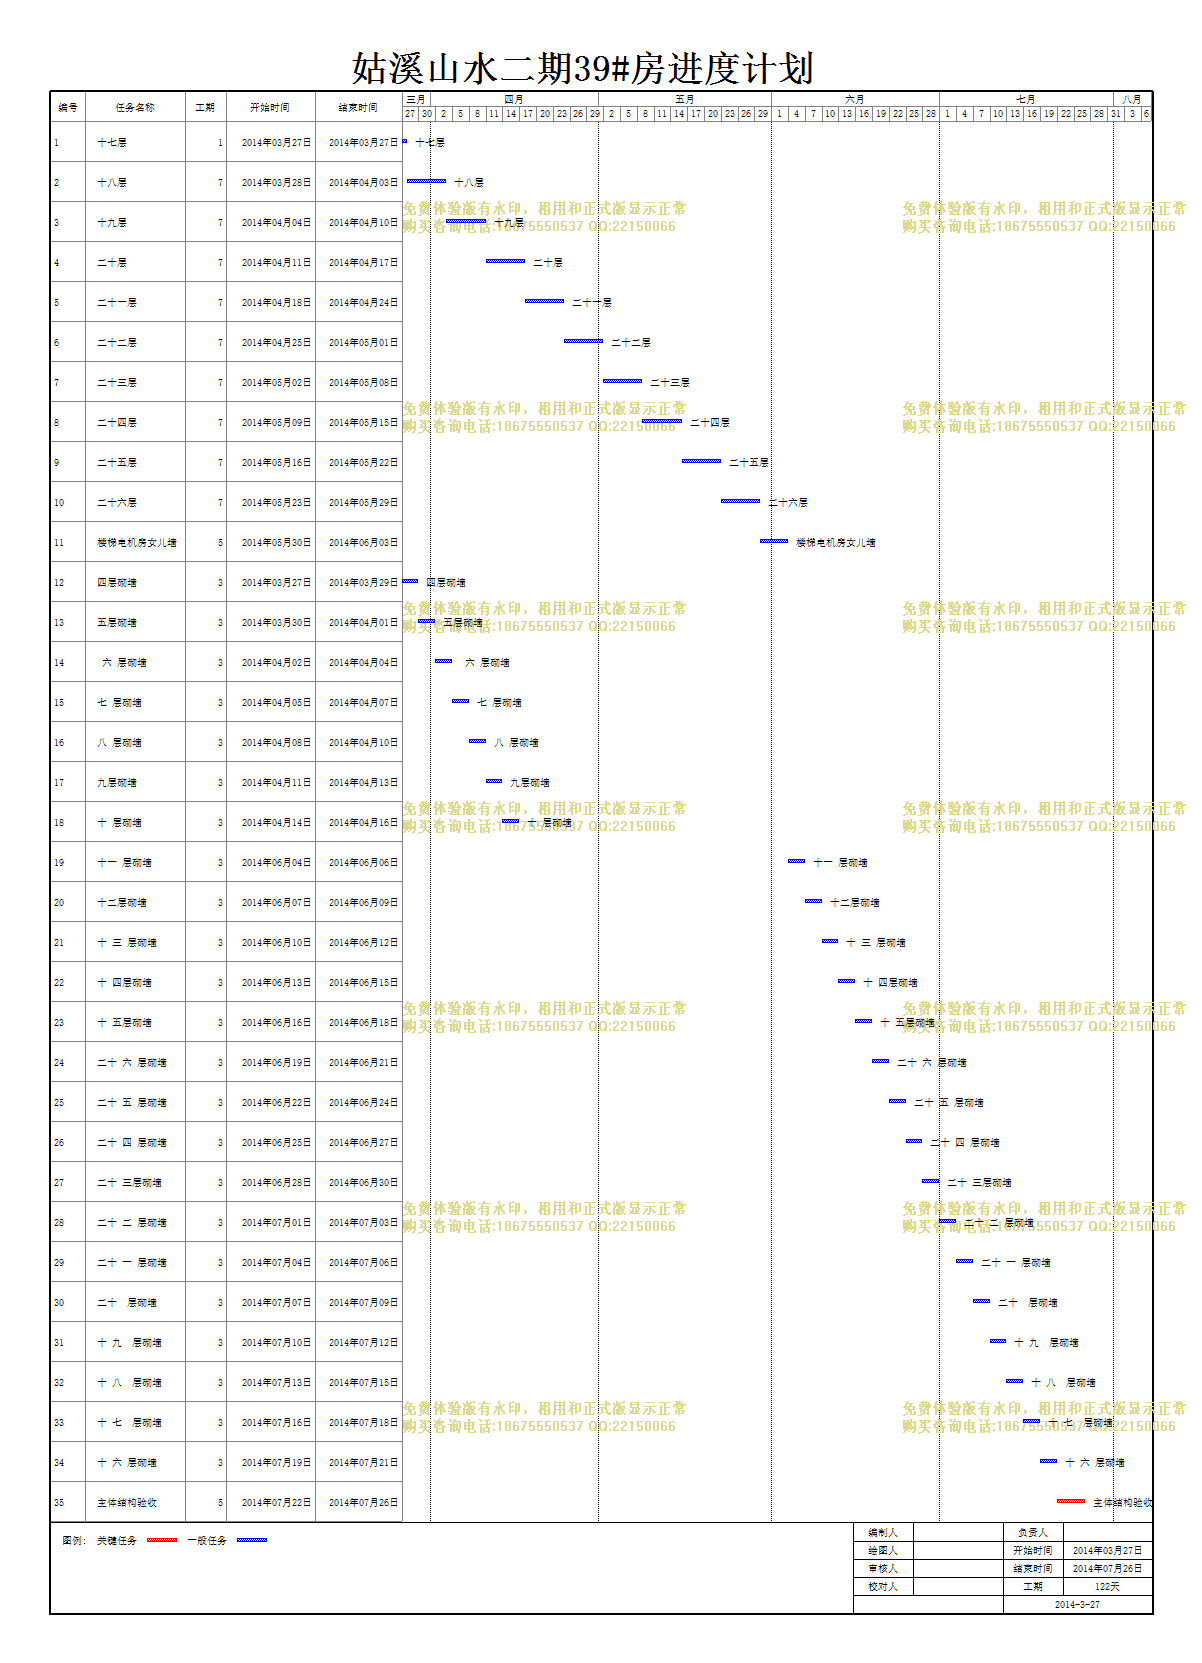Select the 编号 column header
Image resolution: width=1202 pixels, height=1663 pixels.
[x=68, y=107]
